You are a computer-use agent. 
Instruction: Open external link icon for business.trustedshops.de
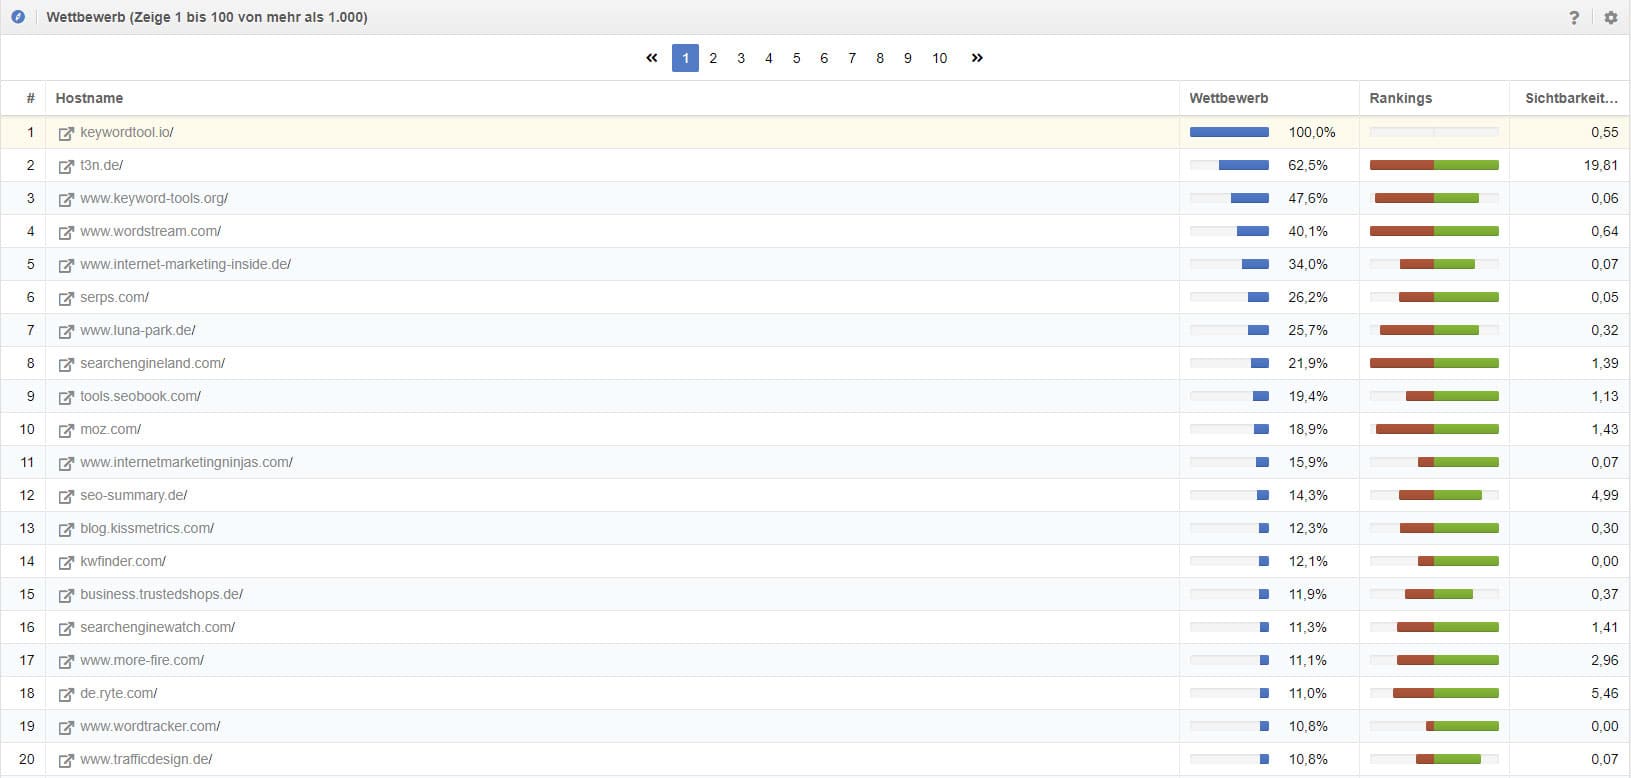coord(66,595)
